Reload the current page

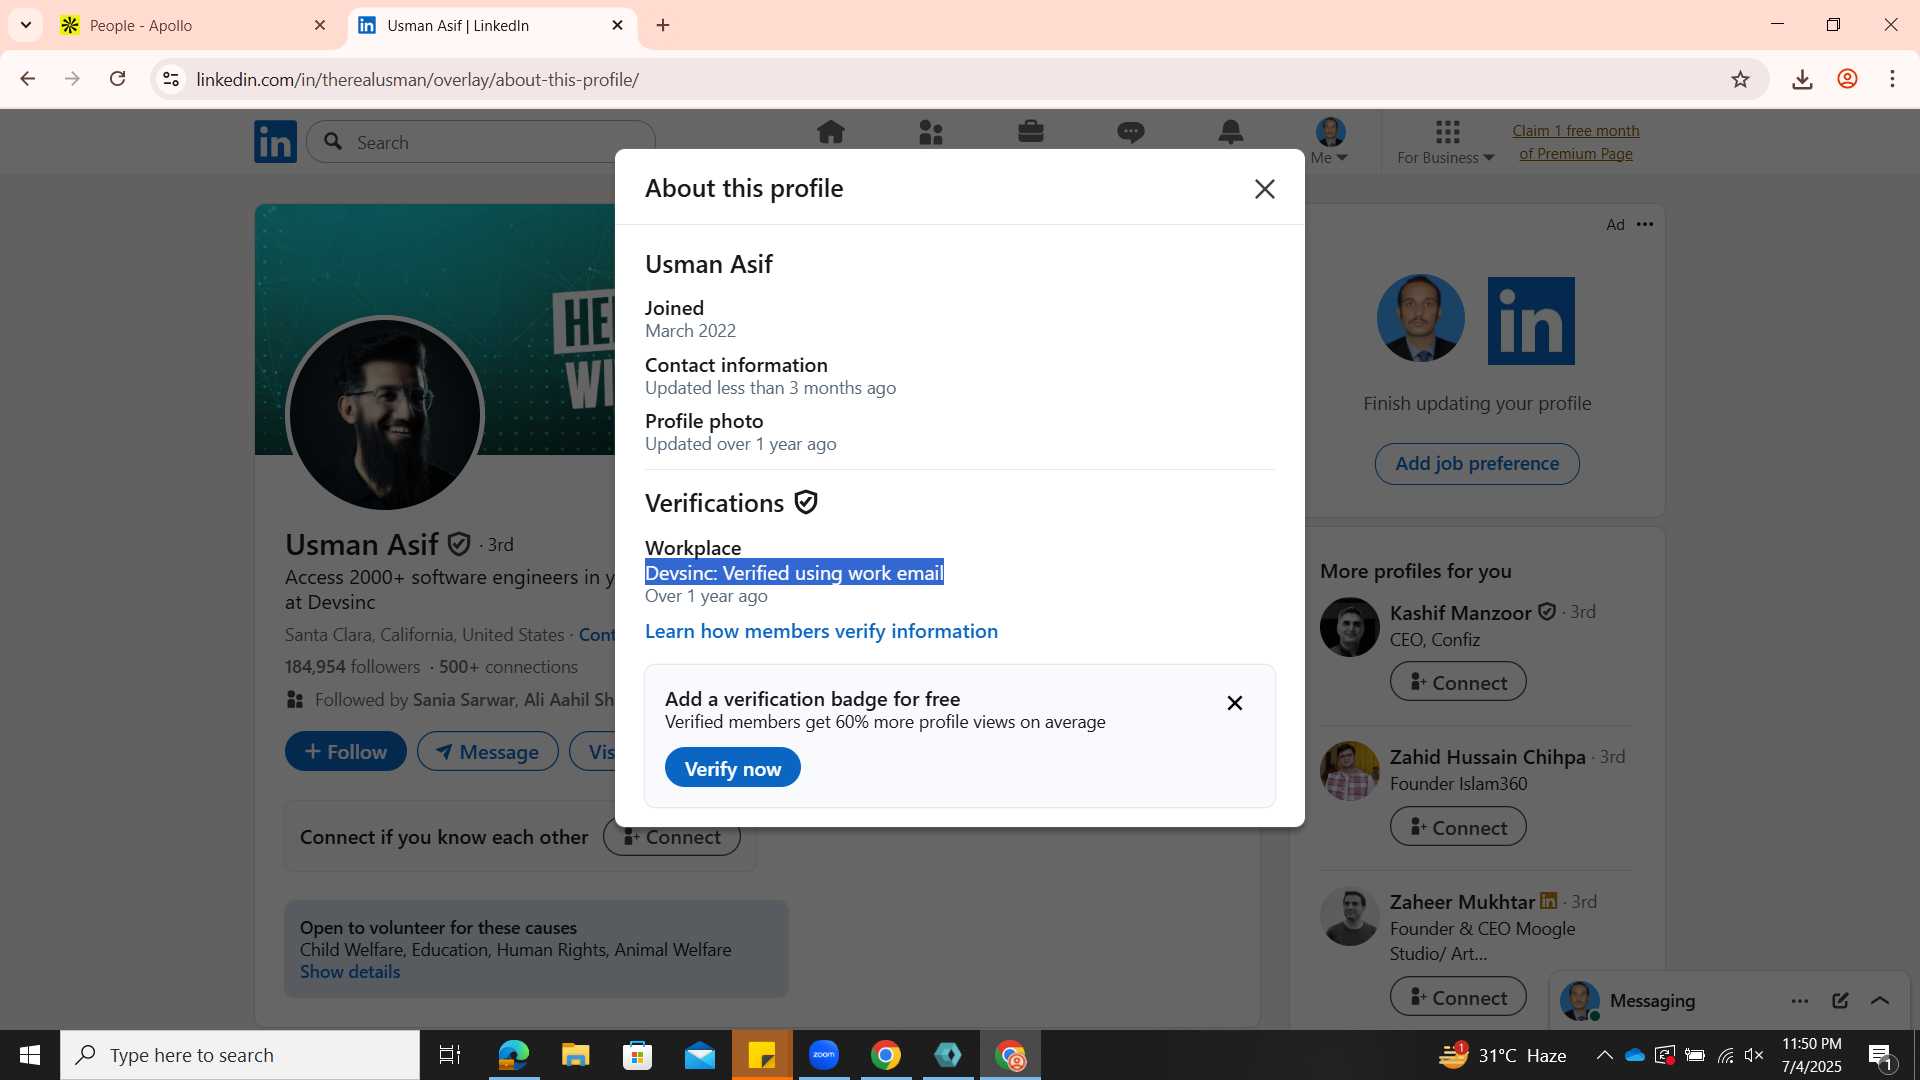[117, 79]
